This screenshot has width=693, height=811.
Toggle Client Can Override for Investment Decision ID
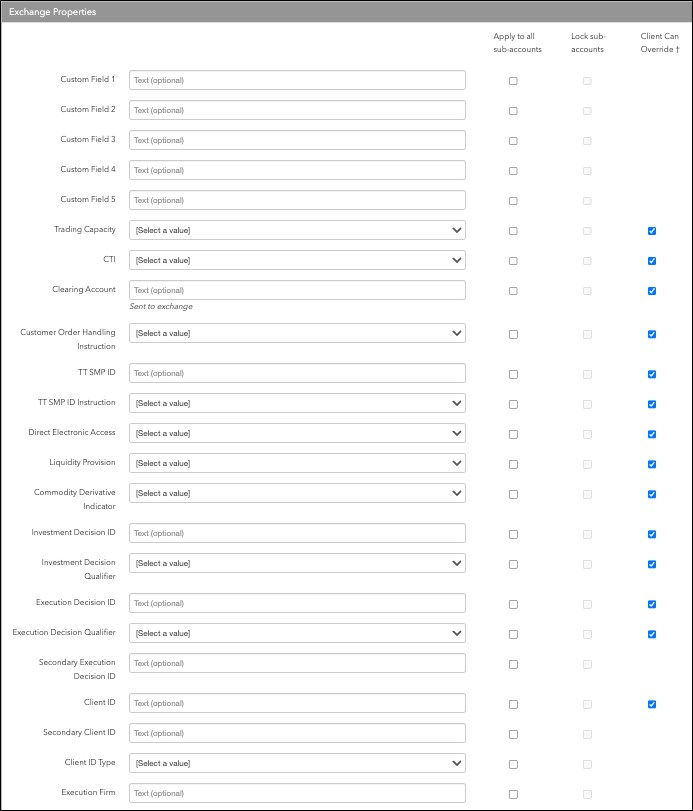click(652, 534)
